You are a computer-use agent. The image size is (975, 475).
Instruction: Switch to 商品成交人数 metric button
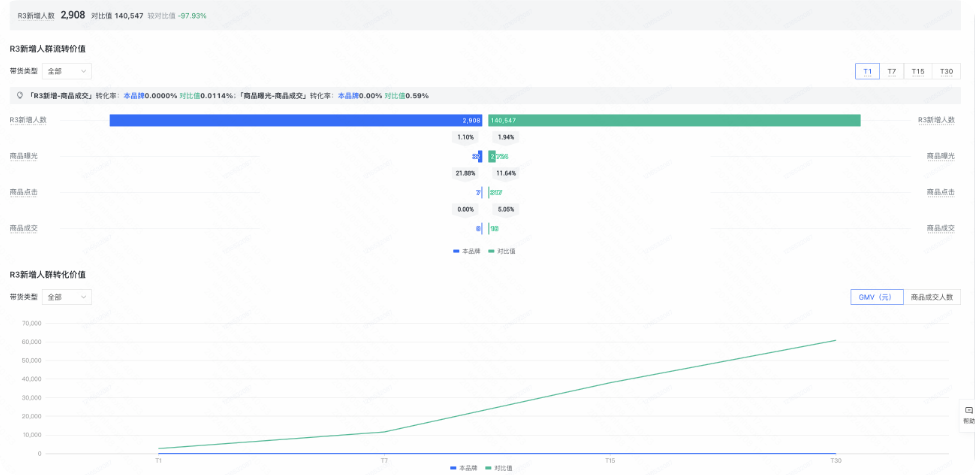pyautogui.click(x=932, y=297)
